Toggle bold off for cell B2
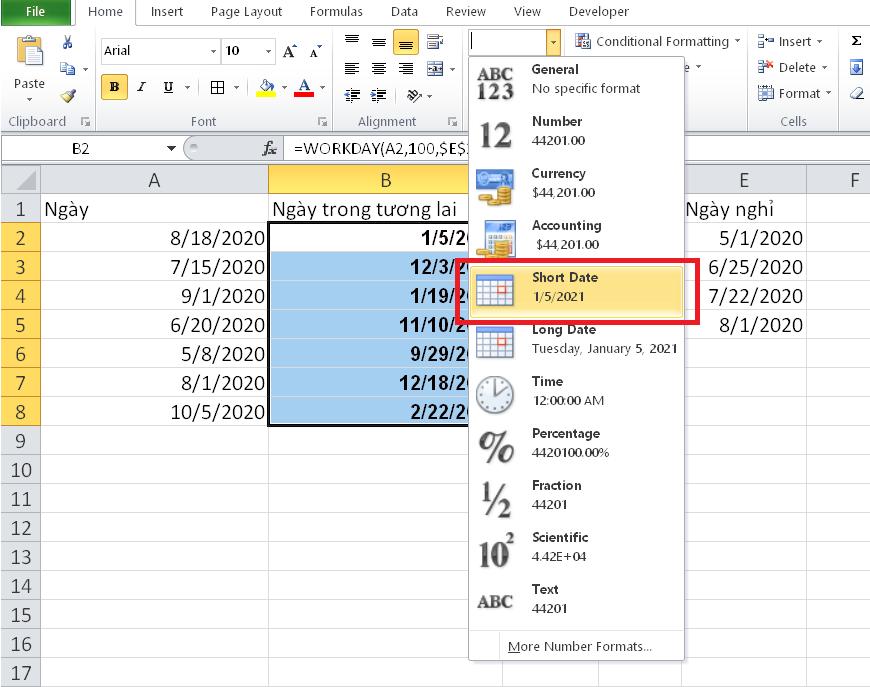The image size is (870, 687). (x=113, y=87)
